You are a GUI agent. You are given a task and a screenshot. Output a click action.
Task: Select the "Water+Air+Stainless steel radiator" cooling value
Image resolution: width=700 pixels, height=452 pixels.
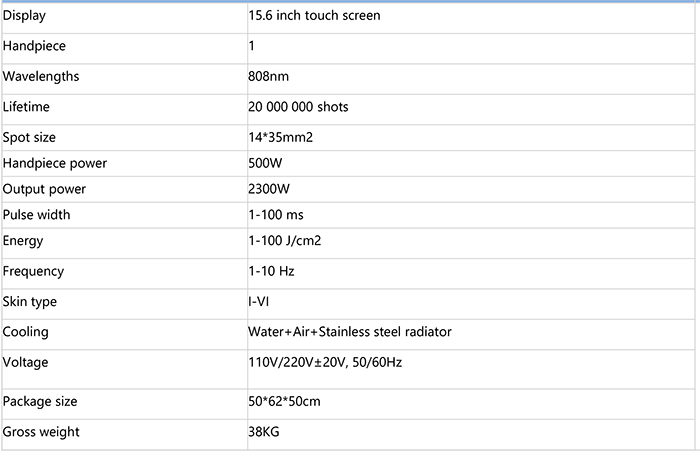coord(356,332)
